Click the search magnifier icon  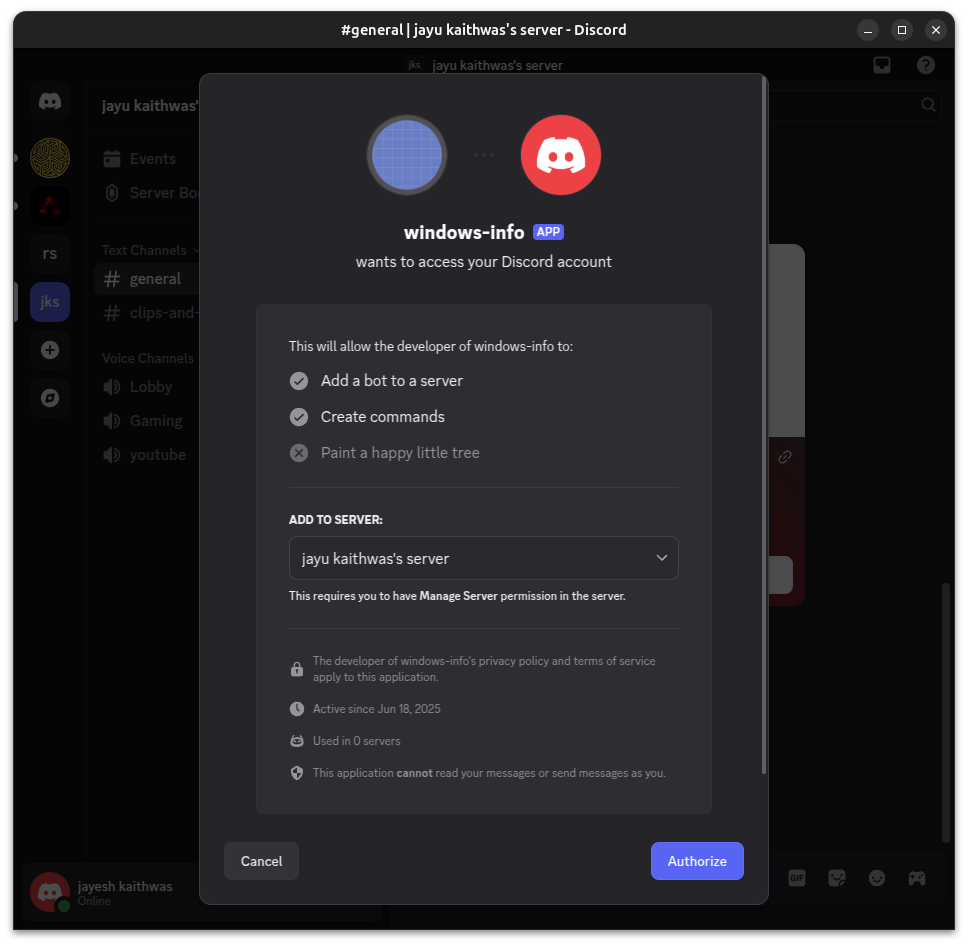(x=928, y=104)
